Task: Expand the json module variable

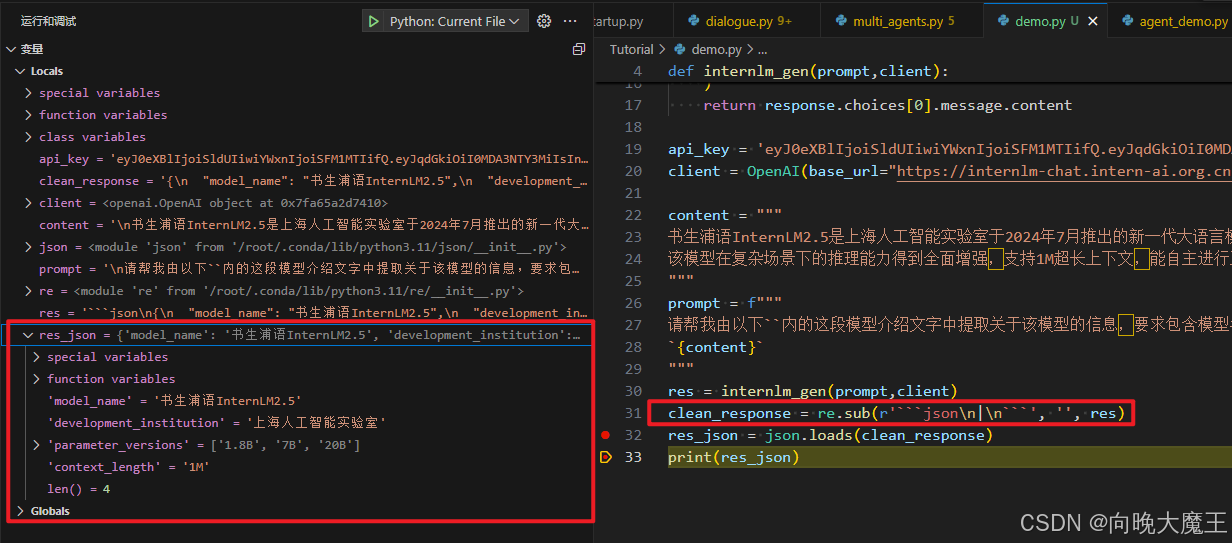Action: (x=30, y=247)
